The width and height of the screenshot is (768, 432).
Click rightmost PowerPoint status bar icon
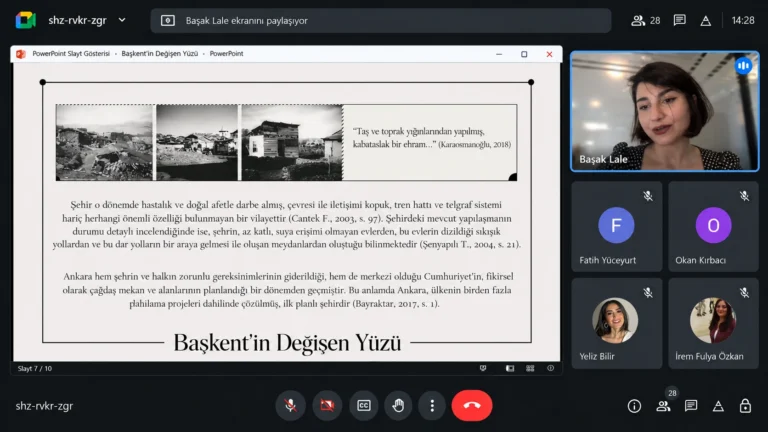[x=551, y=368]
